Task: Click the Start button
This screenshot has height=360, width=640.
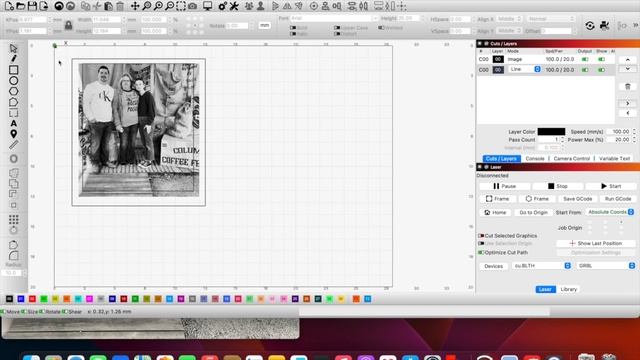Action: tap(611, 186)
